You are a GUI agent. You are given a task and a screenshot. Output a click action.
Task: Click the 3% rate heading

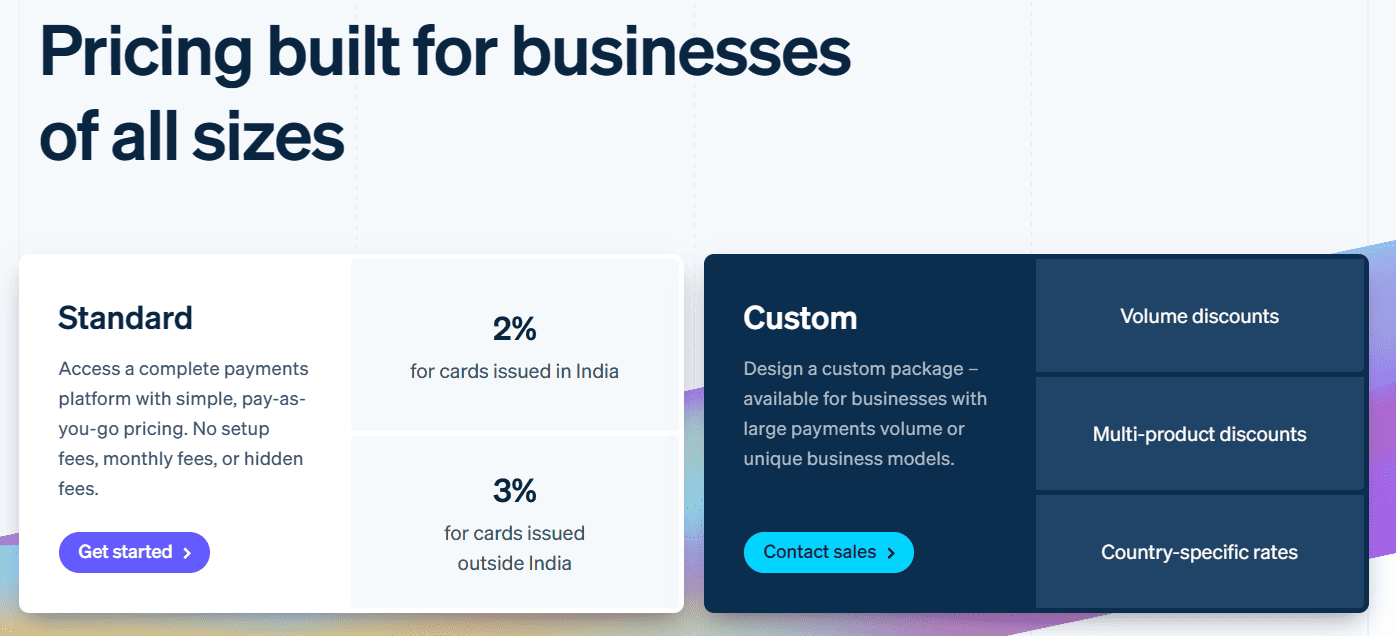pos(514,490)
